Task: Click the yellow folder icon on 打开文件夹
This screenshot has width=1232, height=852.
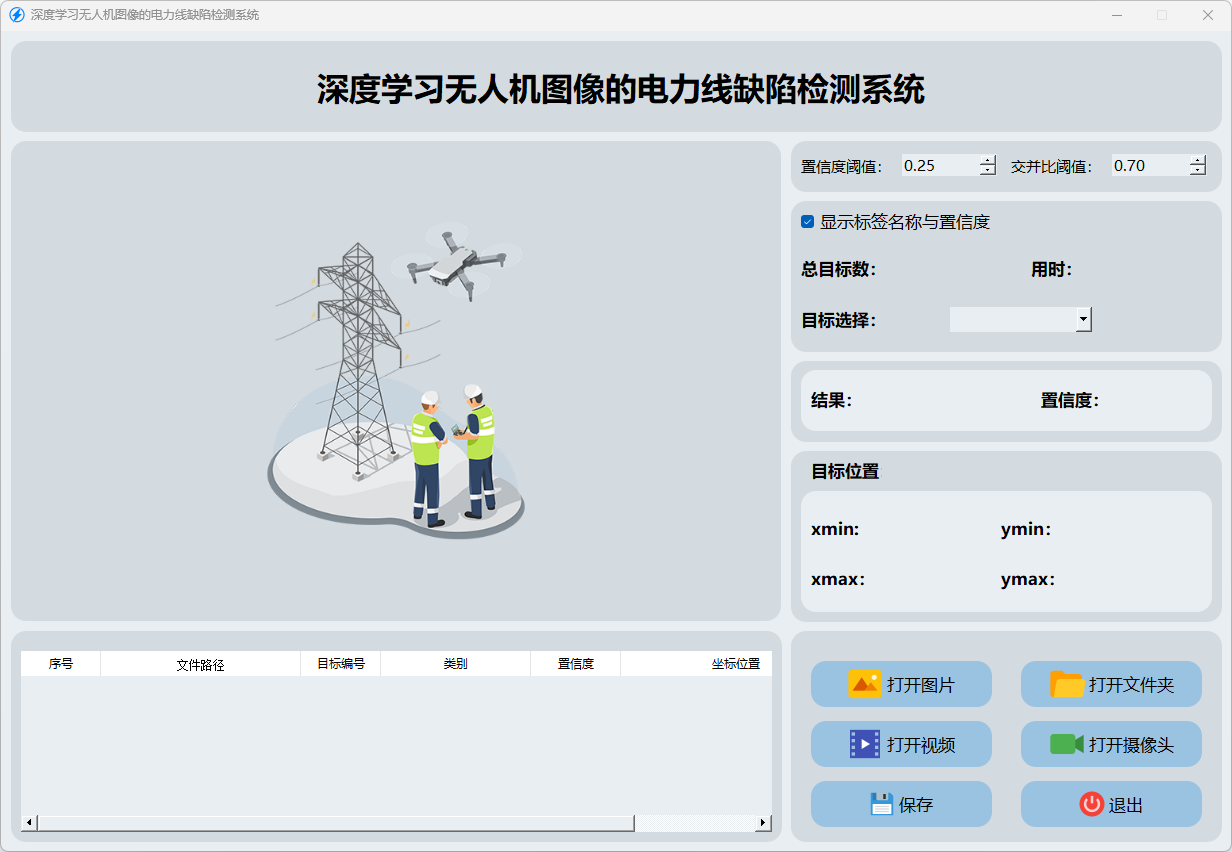Action: (x=1067, y=684)
